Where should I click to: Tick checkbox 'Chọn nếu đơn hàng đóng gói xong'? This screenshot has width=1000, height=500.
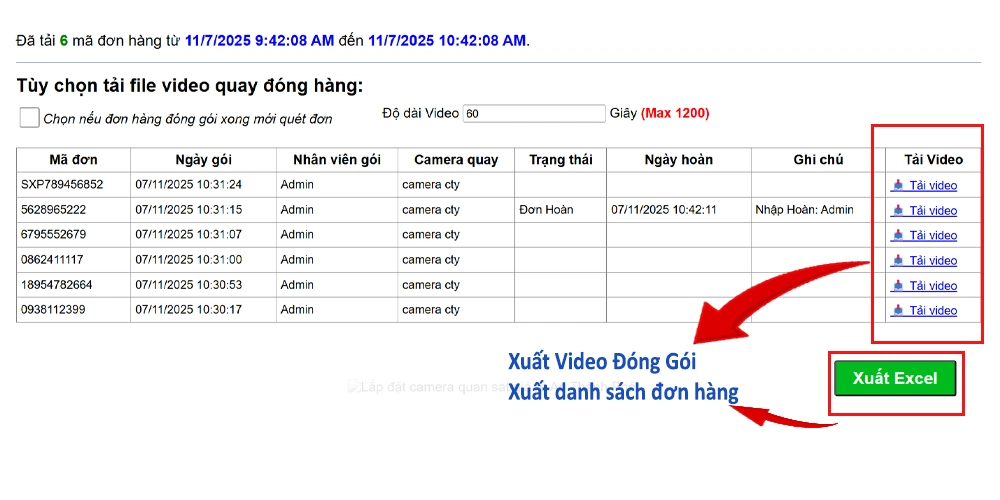tap(29, 117)
